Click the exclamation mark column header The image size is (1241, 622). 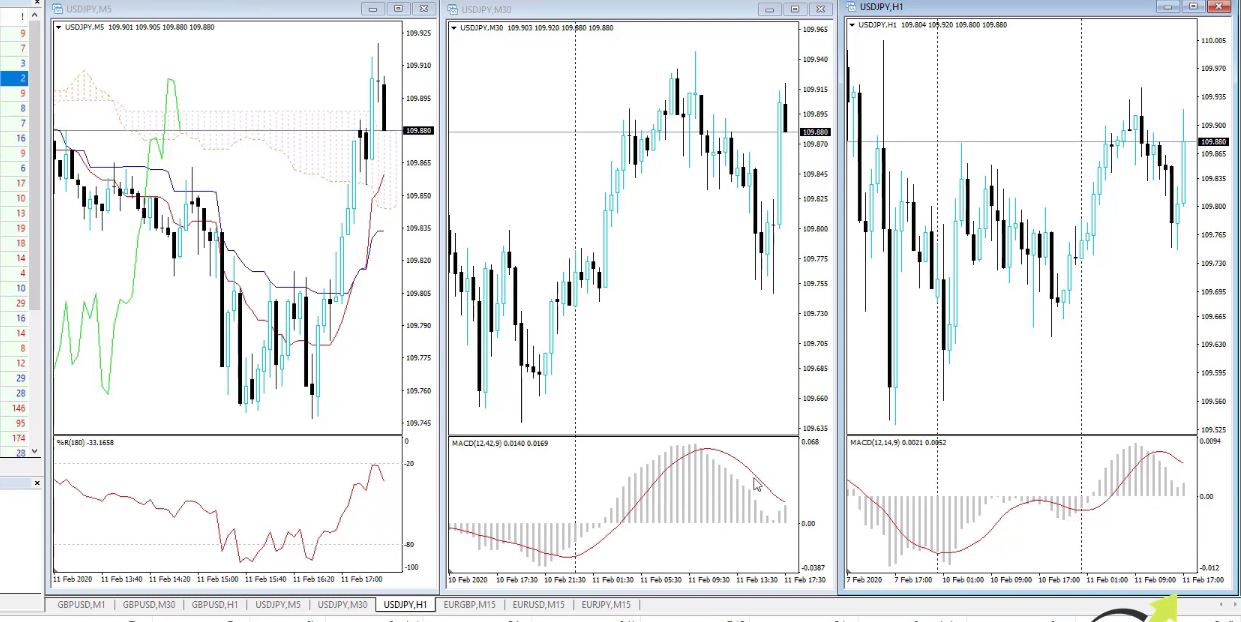coord(22,17)
